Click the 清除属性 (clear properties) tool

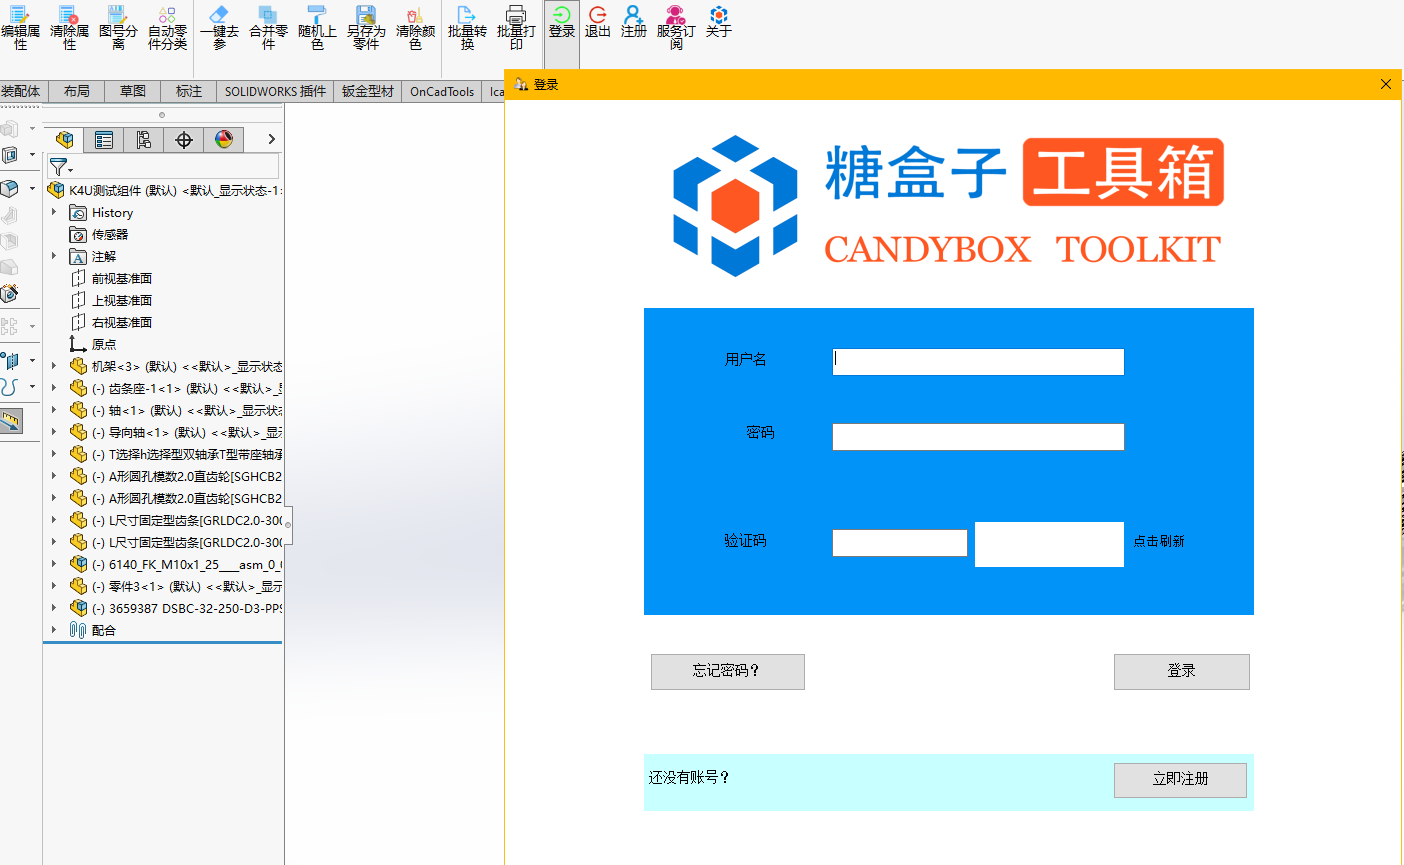coord(69,27)
